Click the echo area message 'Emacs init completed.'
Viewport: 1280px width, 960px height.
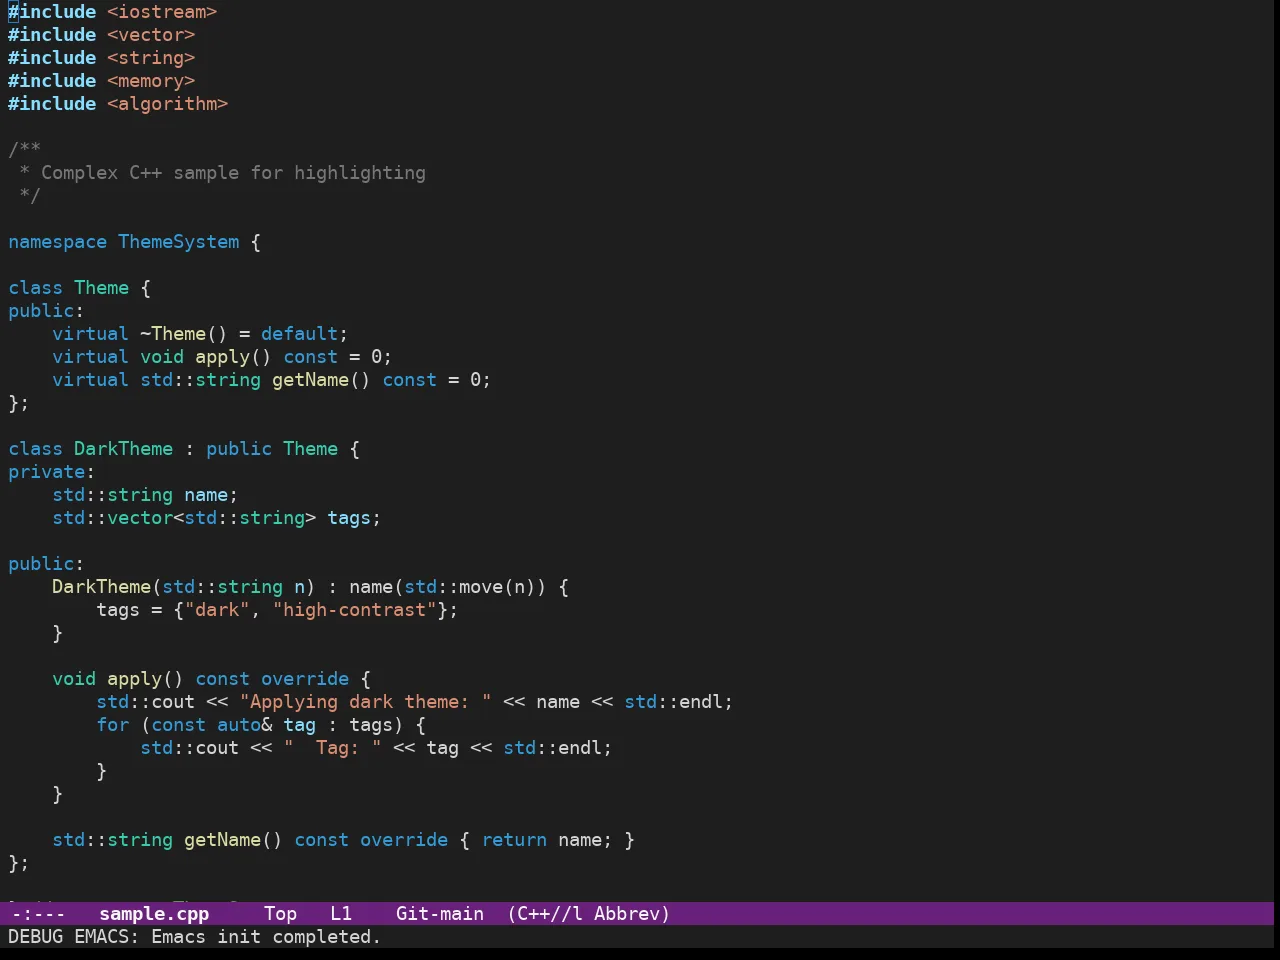[x=266, y=937]
